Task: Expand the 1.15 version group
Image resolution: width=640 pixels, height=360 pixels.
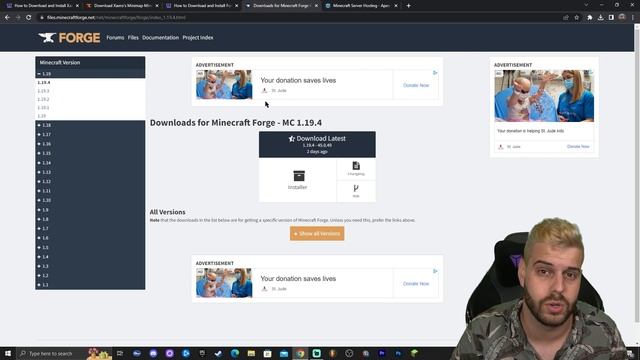Action: 44,153
